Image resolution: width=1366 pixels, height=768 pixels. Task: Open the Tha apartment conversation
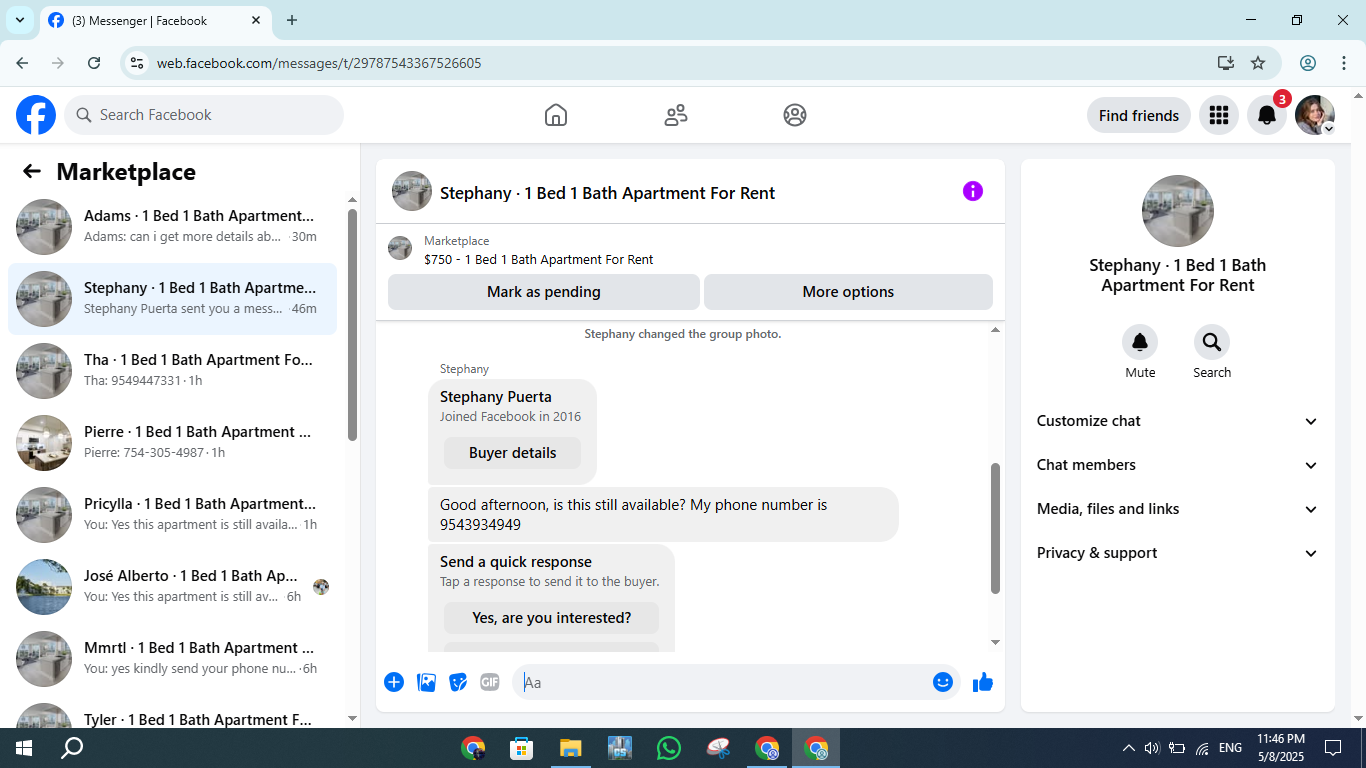click(x=172, y=371)
